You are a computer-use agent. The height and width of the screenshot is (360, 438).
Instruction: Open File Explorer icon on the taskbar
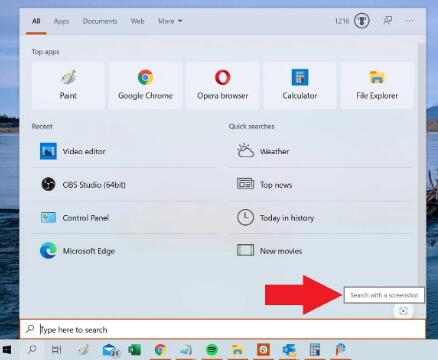click(237, 350)
